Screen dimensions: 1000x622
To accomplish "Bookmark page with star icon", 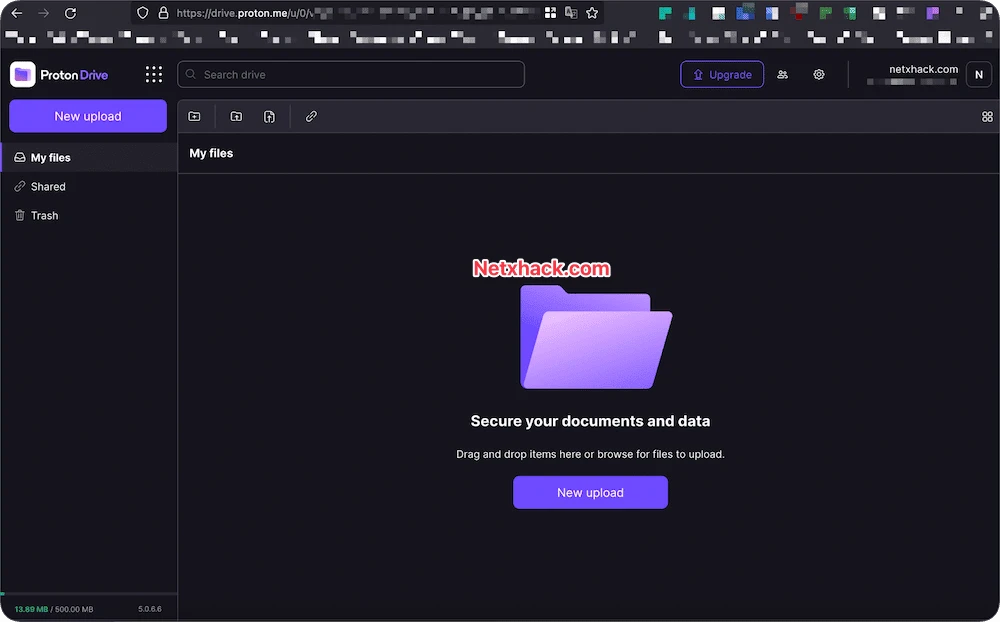I will point(592,13).
